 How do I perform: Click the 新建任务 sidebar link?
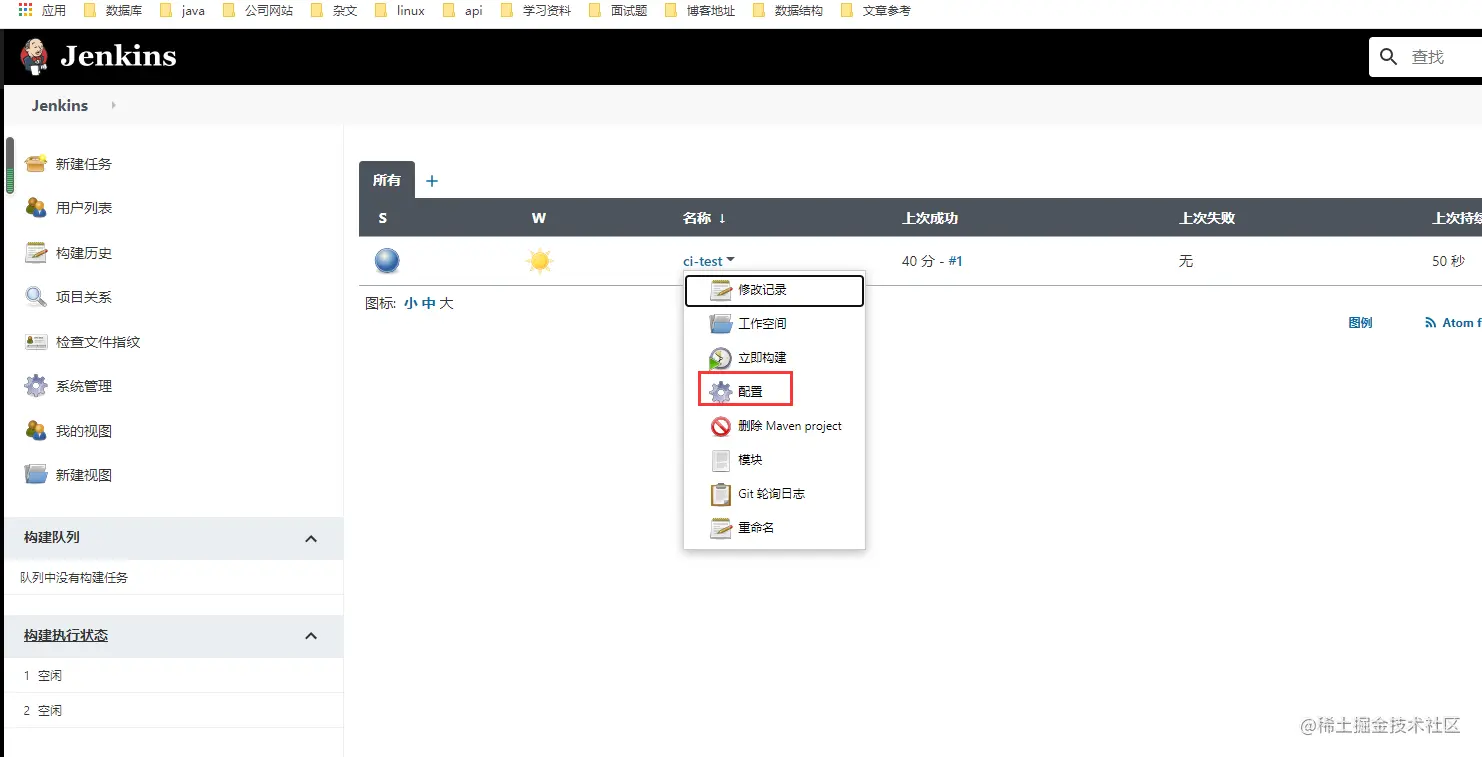pyautogui.click(x=84, y=164)
